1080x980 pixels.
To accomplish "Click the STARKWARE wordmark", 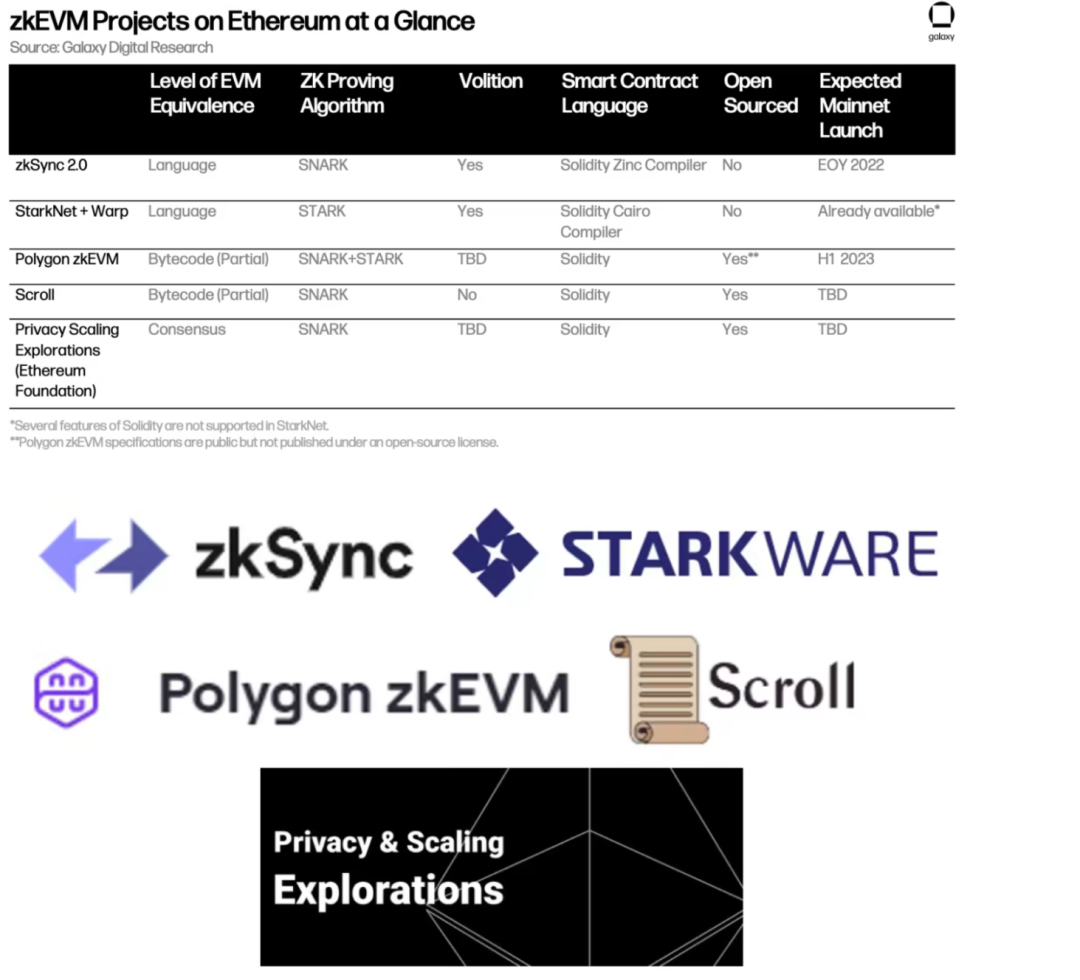I will pos(750,554).
